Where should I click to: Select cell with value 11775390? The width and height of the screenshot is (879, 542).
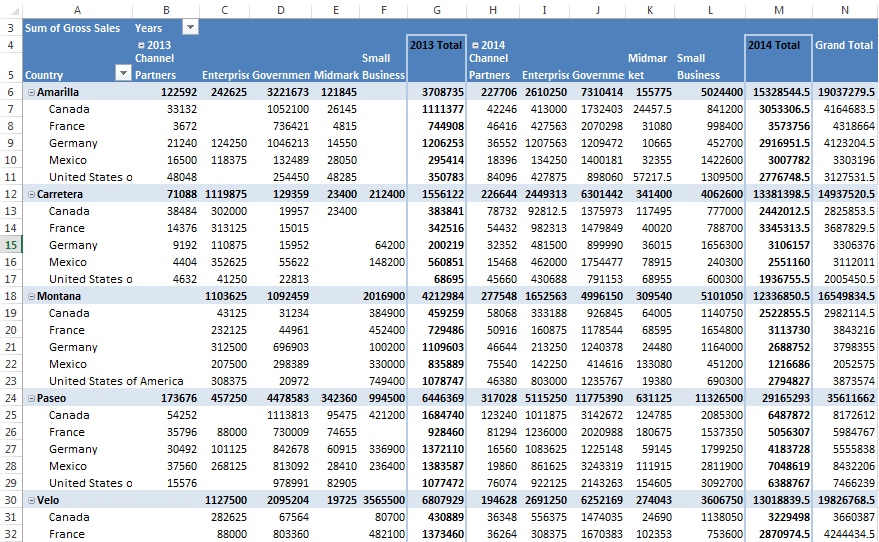click(598, 398)
